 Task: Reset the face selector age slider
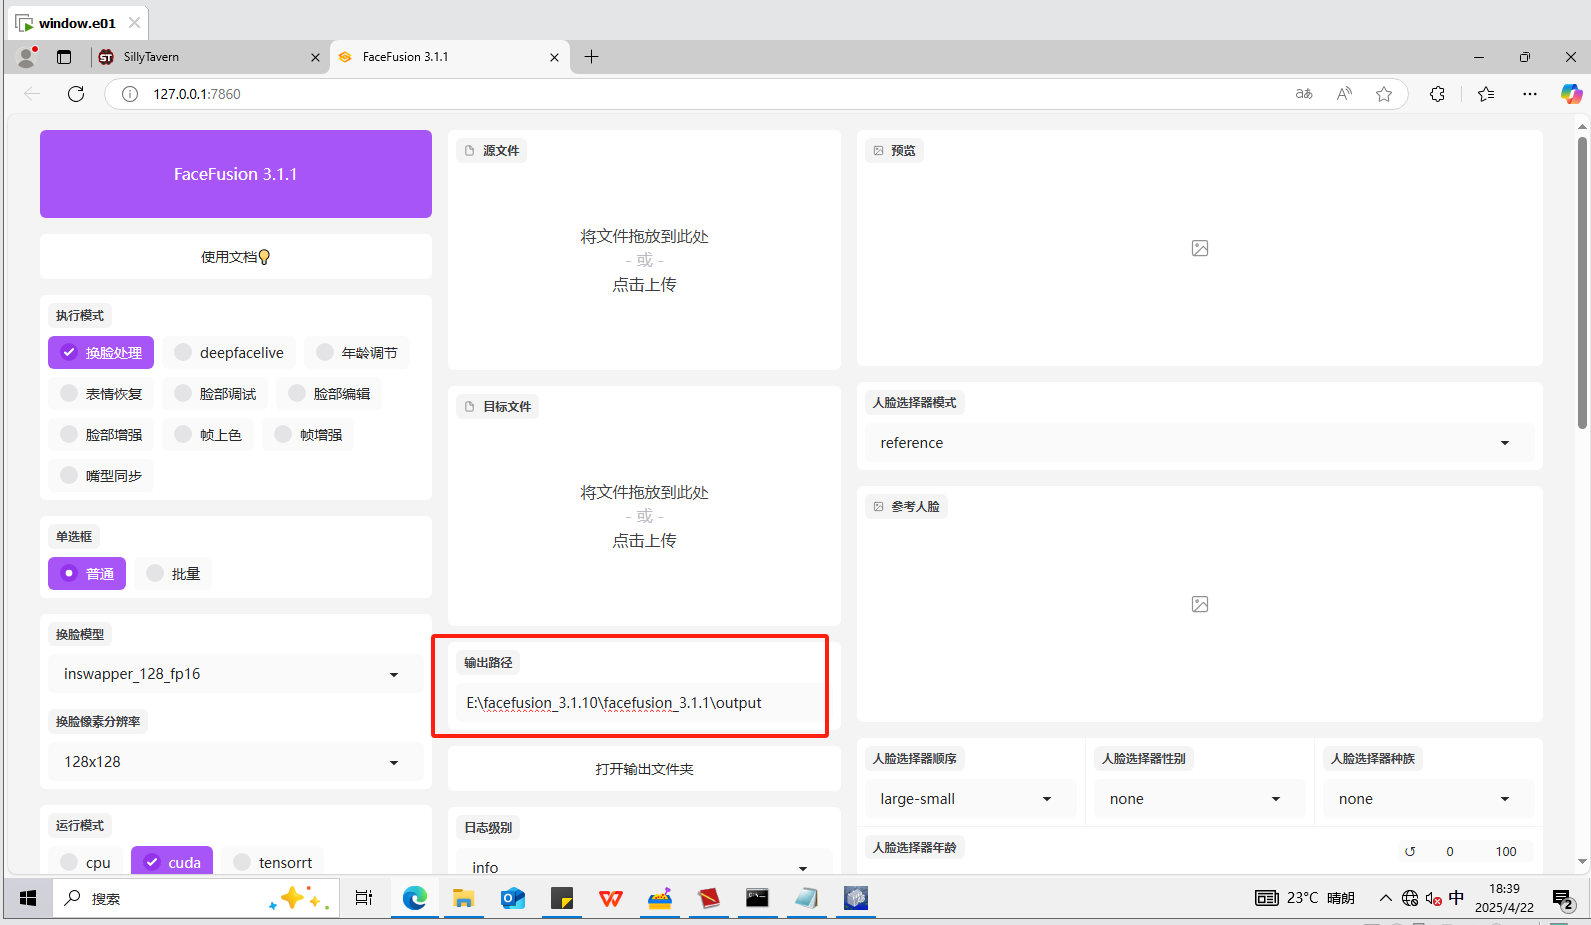1410,852
